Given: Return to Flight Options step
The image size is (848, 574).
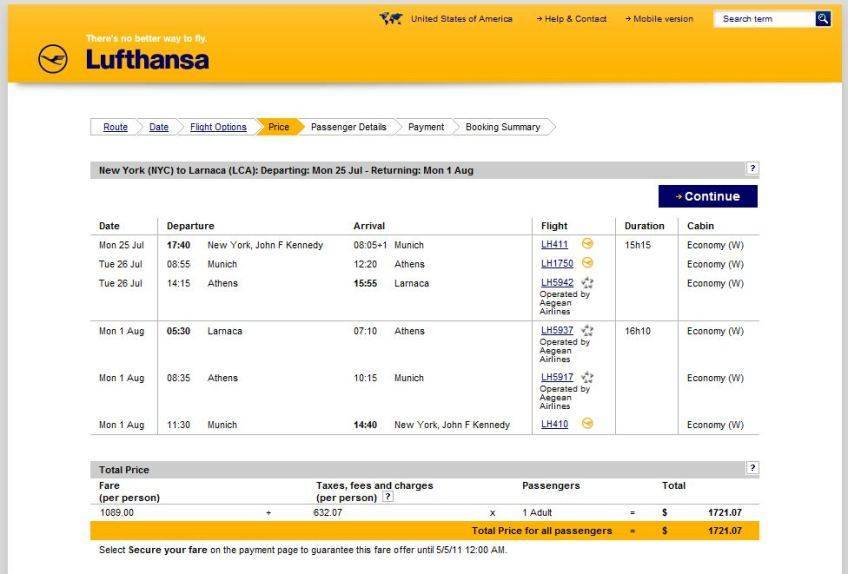Looking at the screenshot, I should tap(218, 127).
